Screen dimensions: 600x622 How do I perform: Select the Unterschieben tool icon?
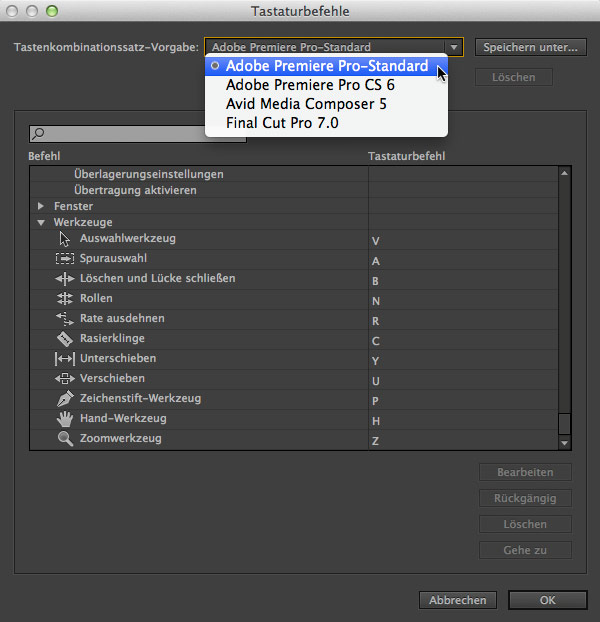pos(65,359)
